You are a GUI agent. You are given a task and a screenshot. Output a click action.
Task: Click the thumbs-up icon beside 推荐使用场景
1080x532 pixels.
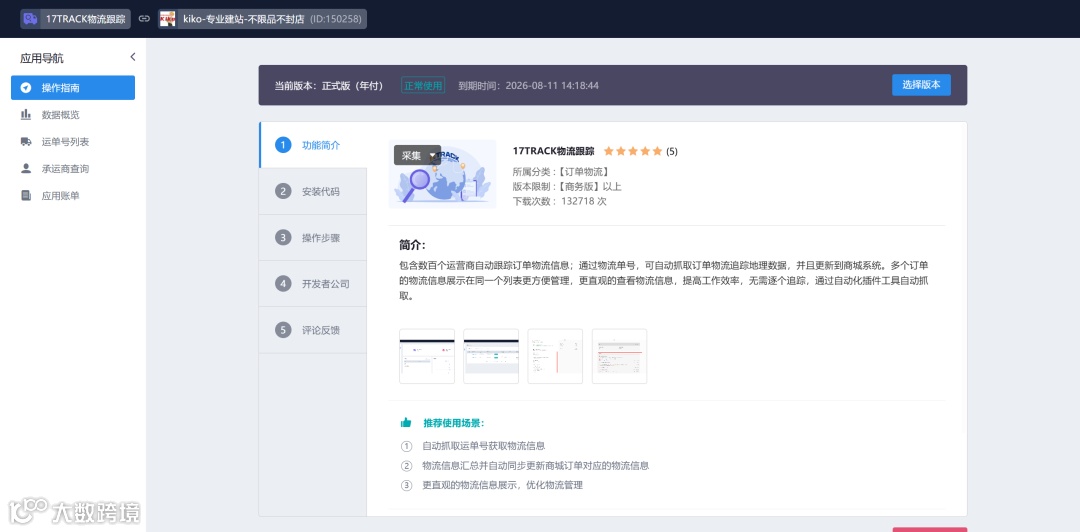pyautogui.click(x=406, y=422)
